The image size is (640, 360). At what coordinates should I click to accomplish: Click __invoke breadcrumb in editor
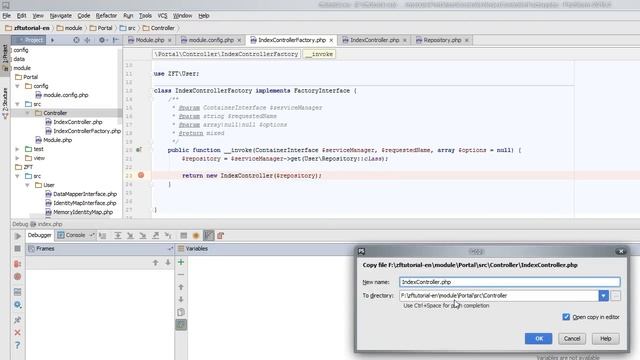tap(319, 54)
